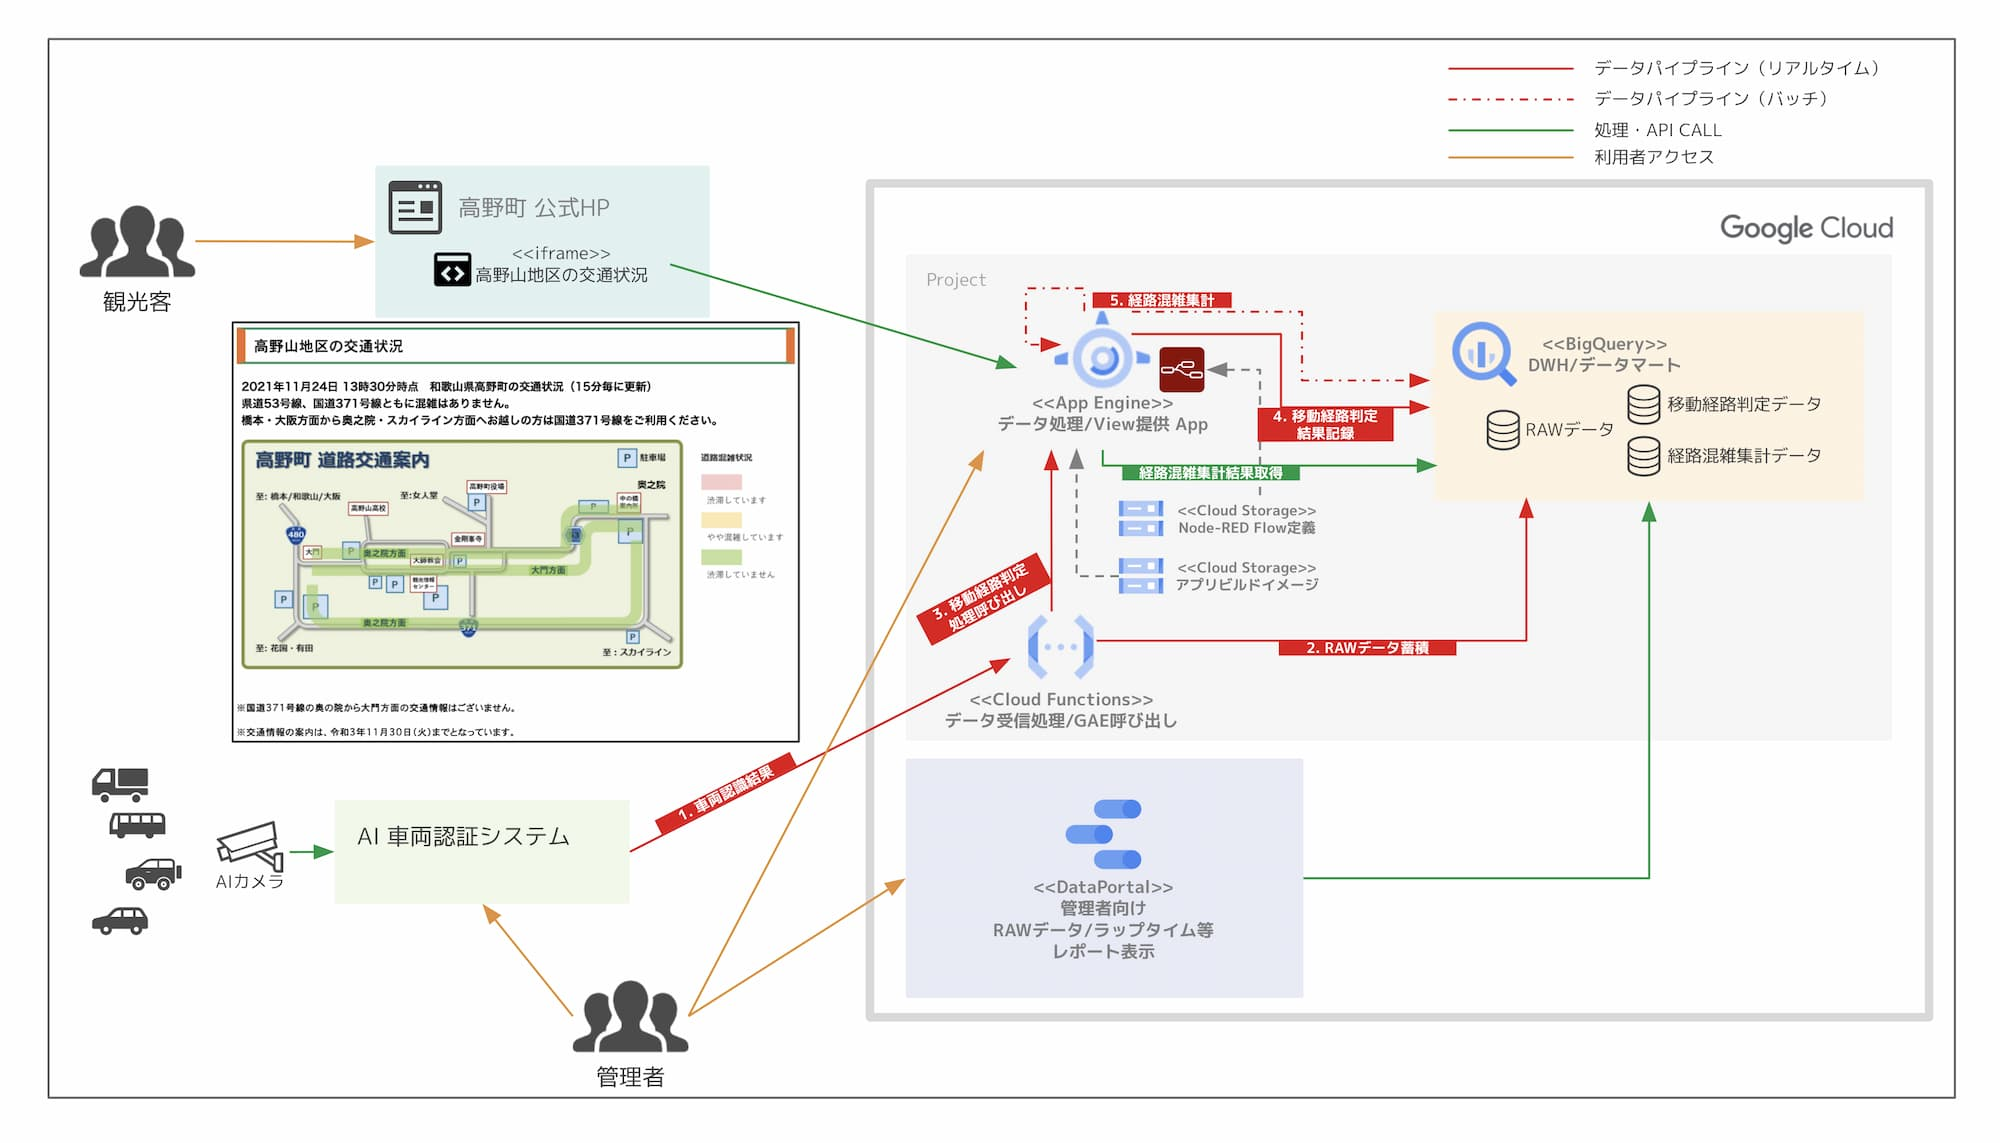Click the データ受信処理/GAE呼び出し text

click(x=1061, y=720)
